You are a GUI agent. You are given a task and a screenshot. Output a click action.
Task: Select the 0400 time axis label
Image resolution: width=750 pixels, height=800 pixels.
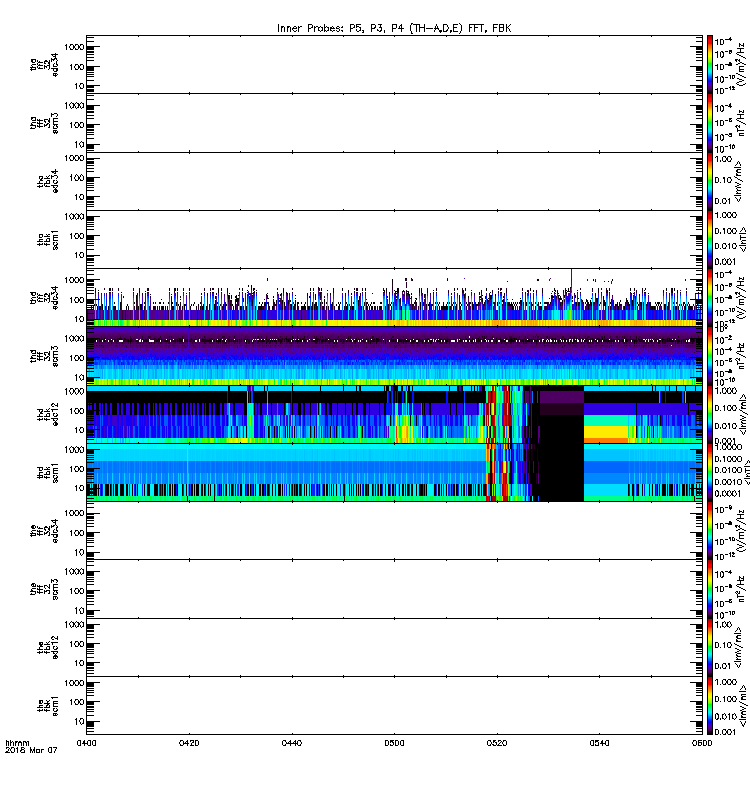tap(86, 743)
